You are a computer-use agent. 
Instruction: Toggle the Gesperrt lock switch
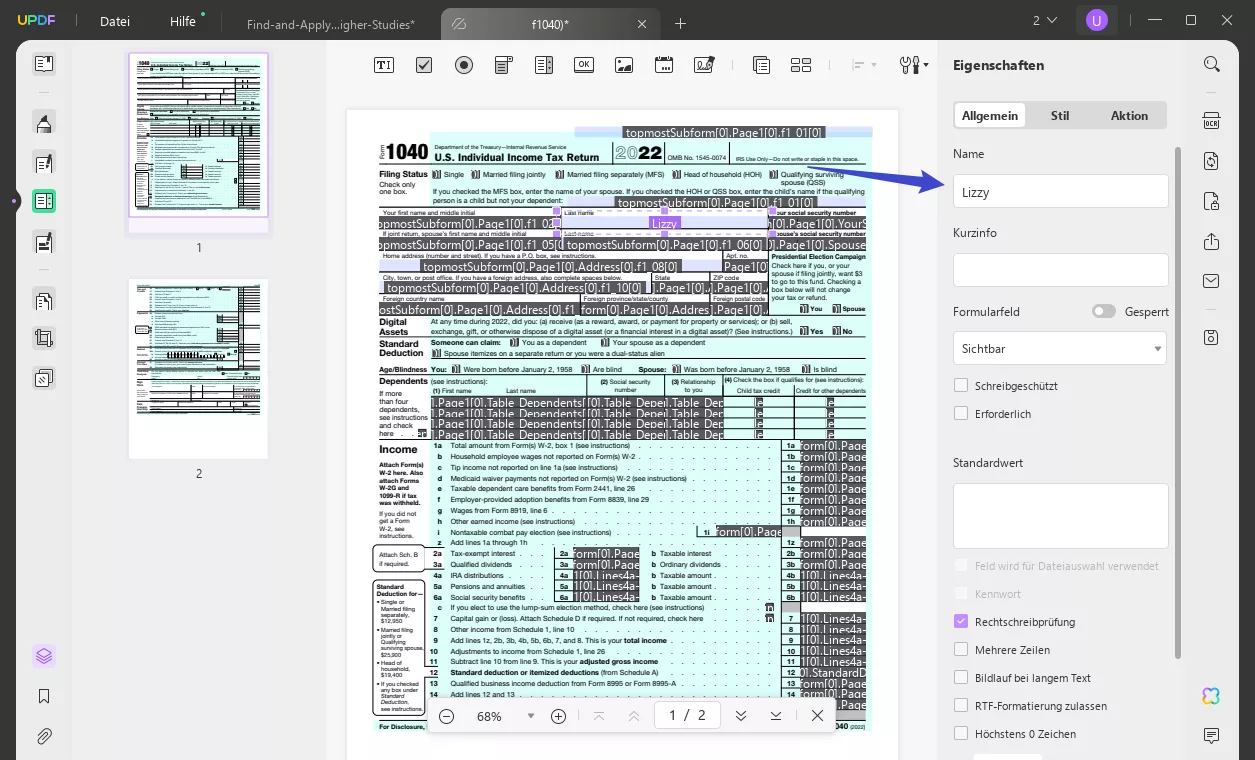(1103, 311)
